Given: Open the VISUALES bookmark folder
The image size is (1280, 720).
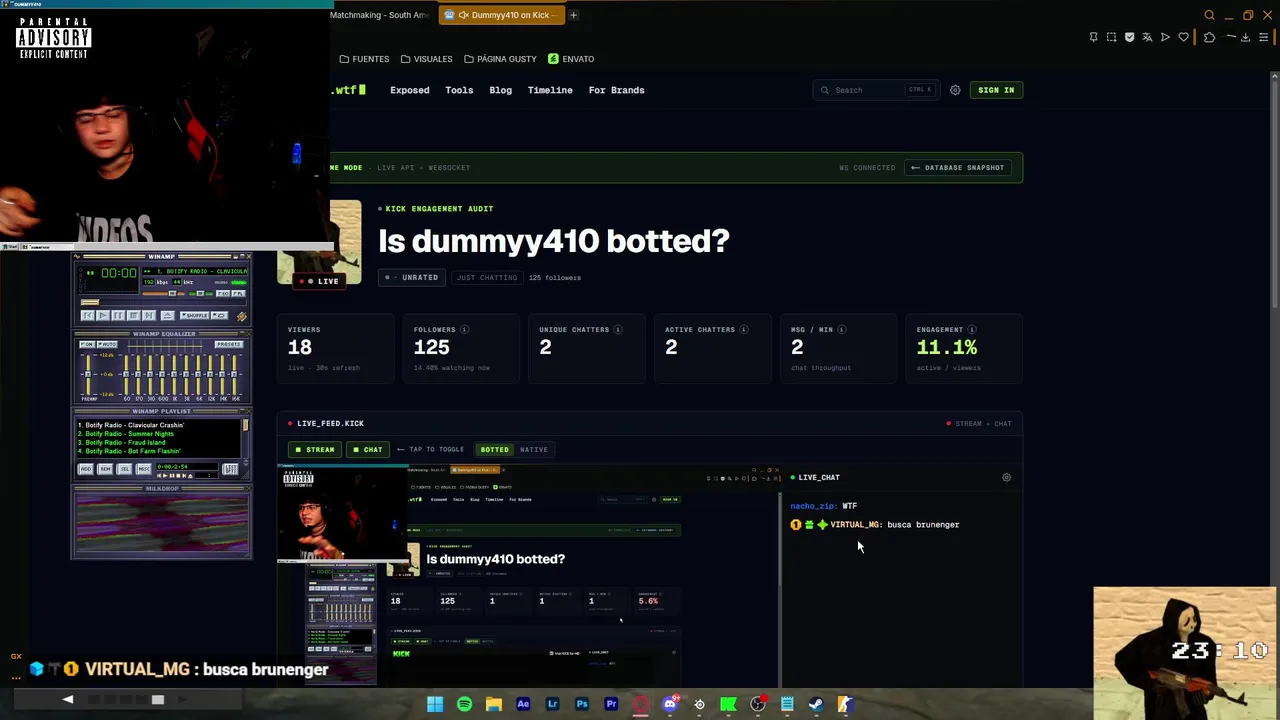Looking at the screenshot, I should (x=427, y=59).
